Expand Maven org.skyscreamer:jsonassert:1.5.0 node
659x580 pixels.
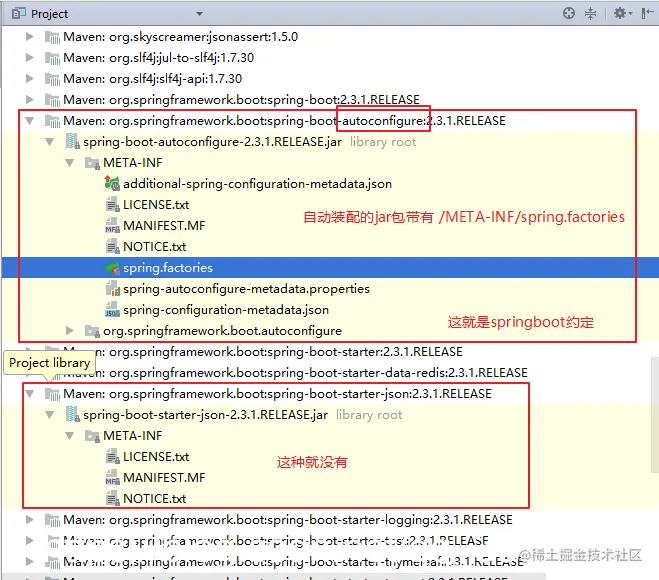29,37
